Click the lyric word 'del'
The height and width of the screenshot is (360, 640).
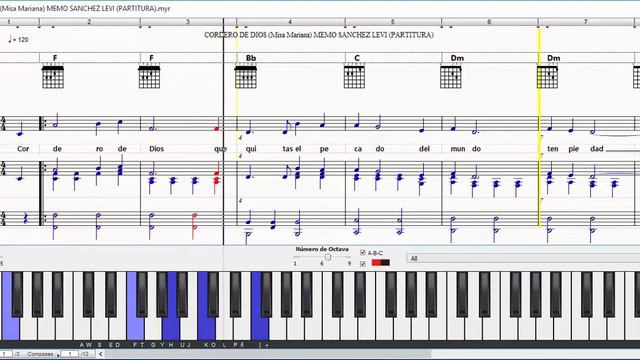pyautogui.click(x=424, y=149)
